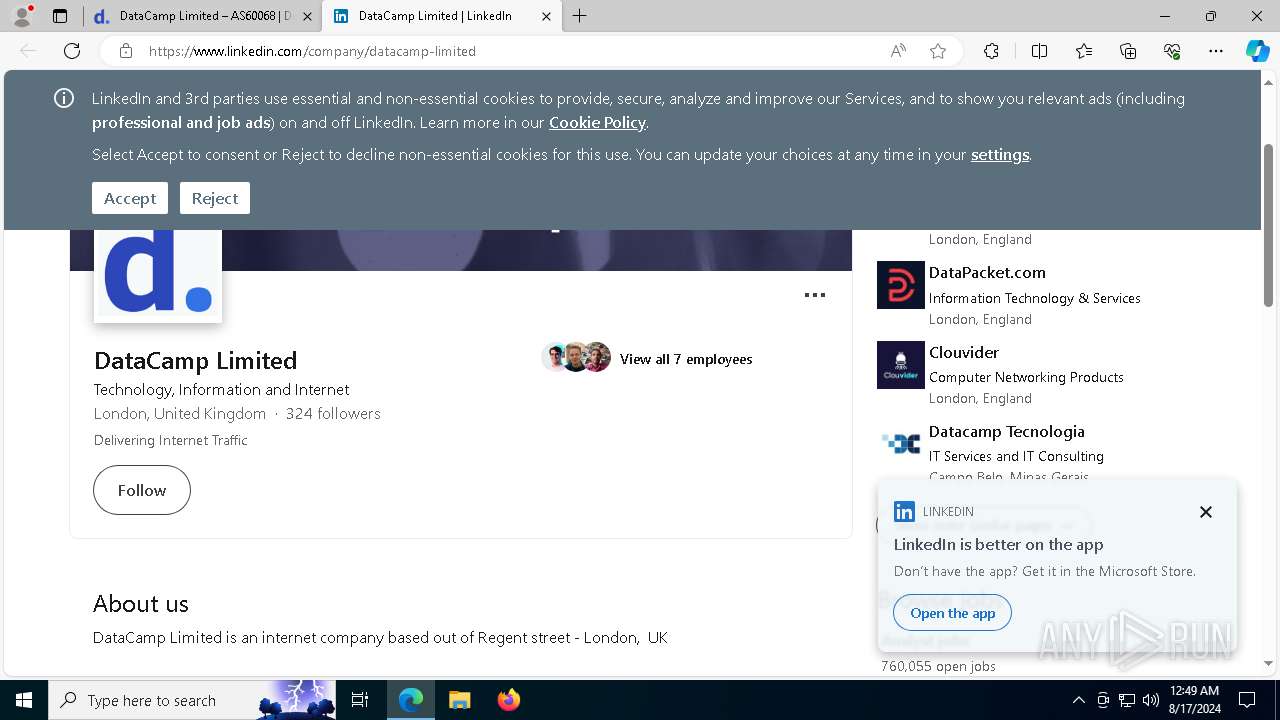Viewport: 1280px width, 720px height.
Task: Open the Read aloud icon
Action: (898, 51)
